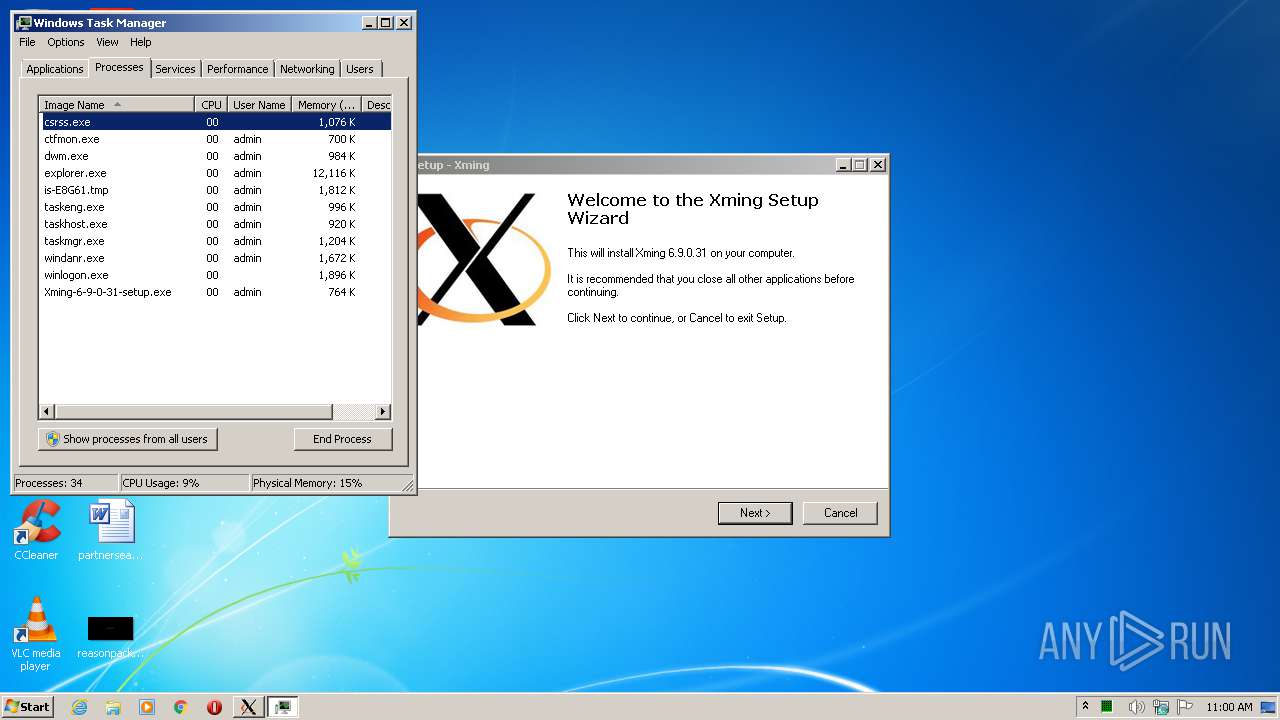Select is-E8G61.tmp process row
The height and width of the screenshot is (720, 1280).
tap(215, 190)
